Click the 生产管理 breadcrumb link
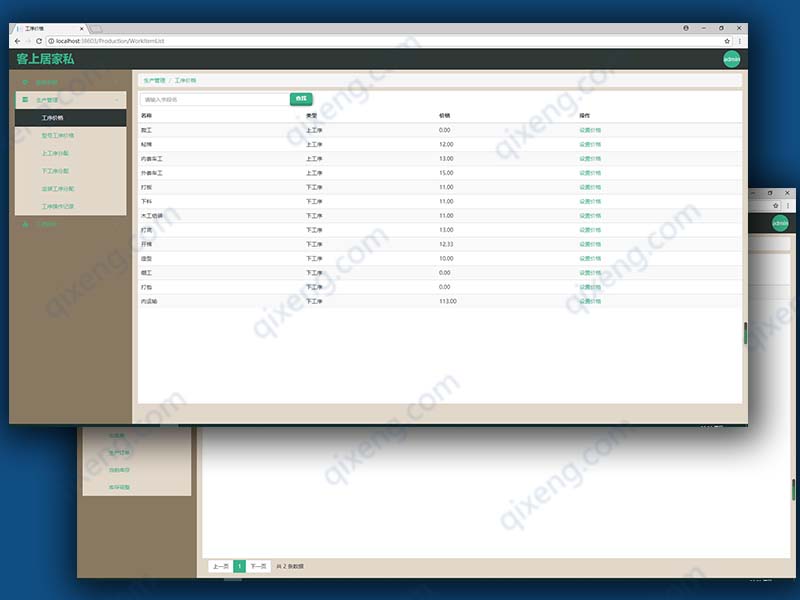 pos(154,79)
